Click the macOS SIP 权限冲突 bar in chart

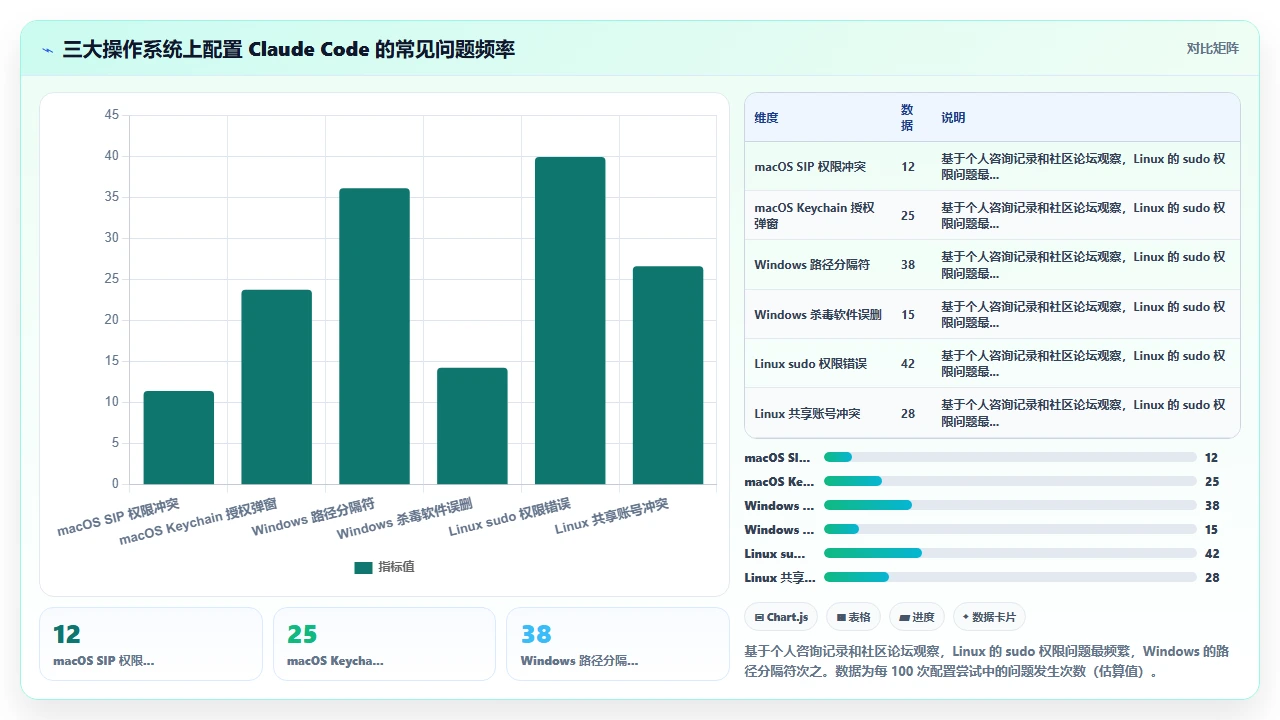point(179,438)
